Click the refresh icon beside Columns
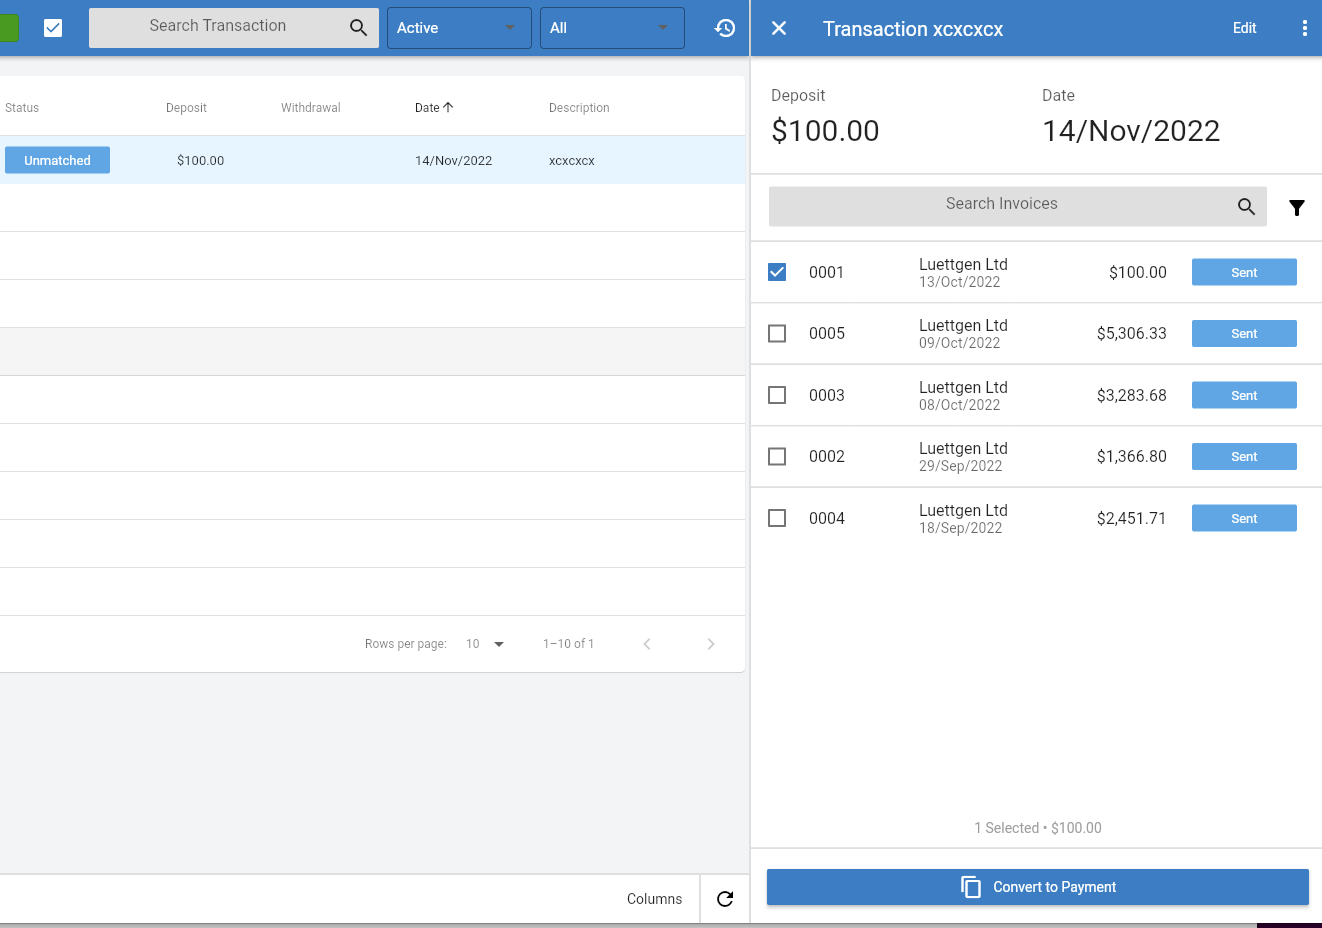The image size is (1322, 928). pyautogui.click(x=725, y=899)
